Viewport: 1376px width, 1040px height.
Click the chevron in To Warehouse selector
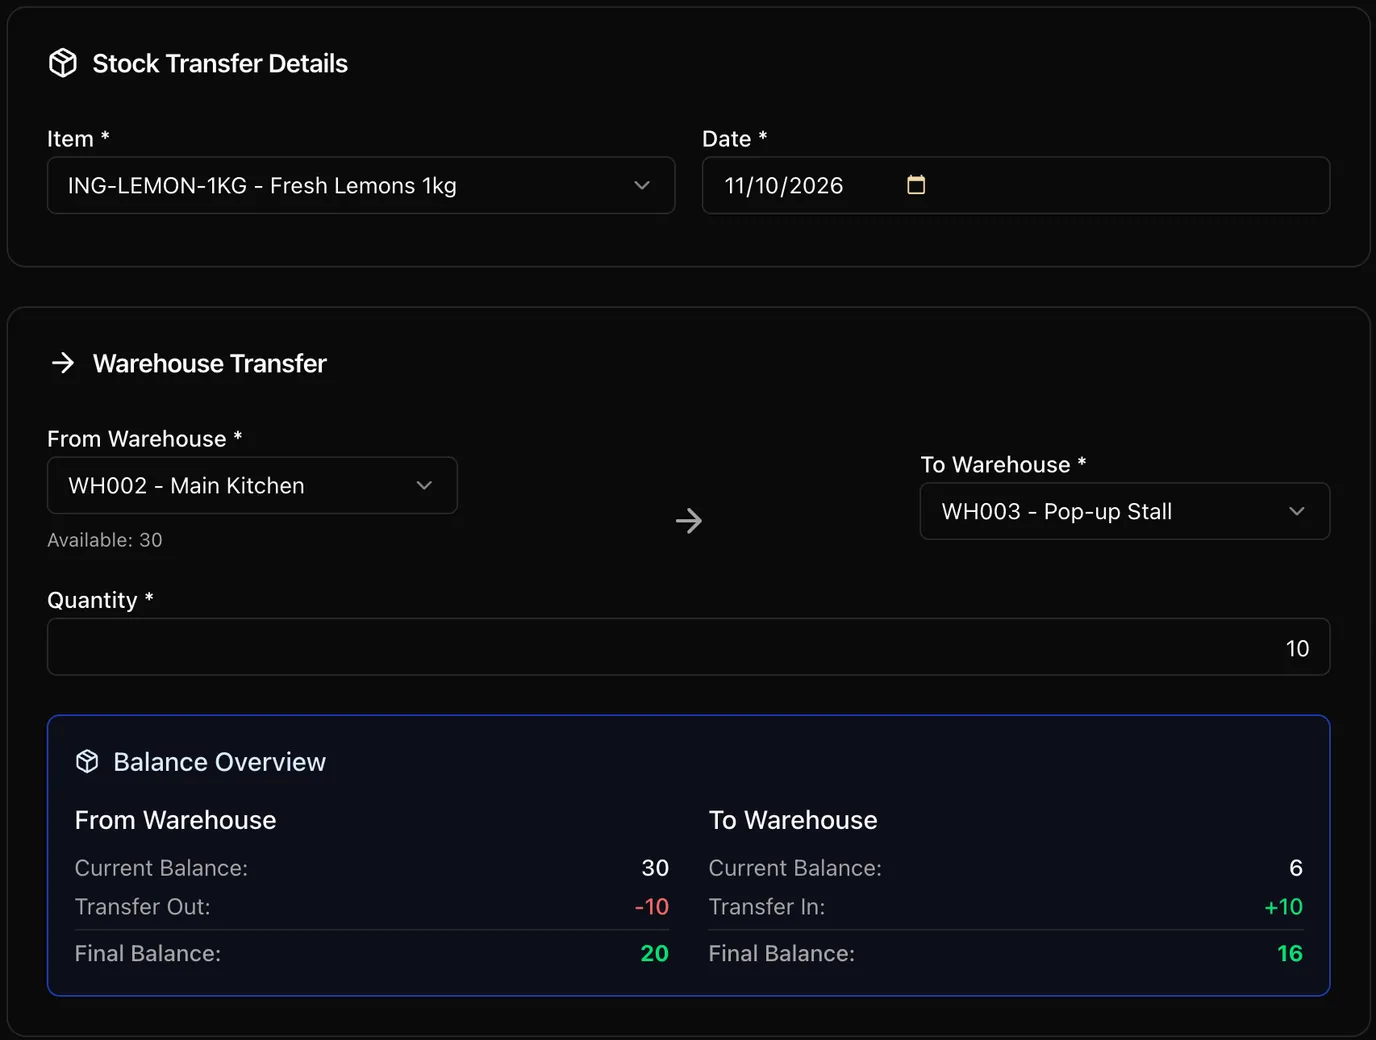(1297, 511)
